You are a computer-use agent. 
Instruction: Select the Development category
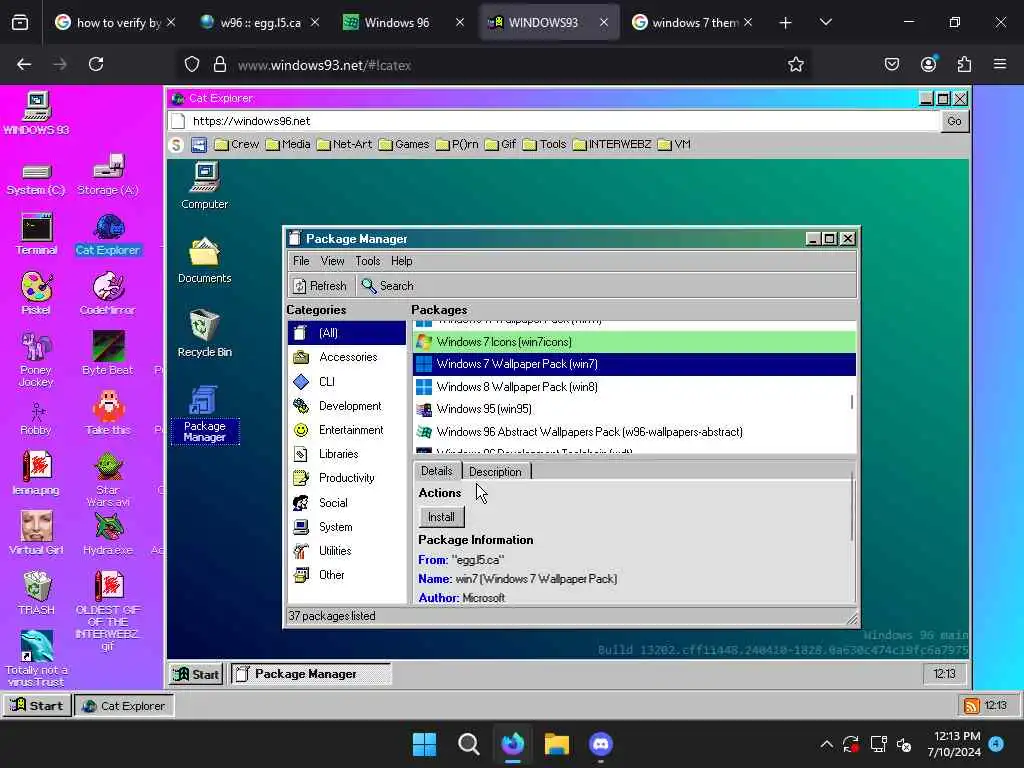(347, 406)
